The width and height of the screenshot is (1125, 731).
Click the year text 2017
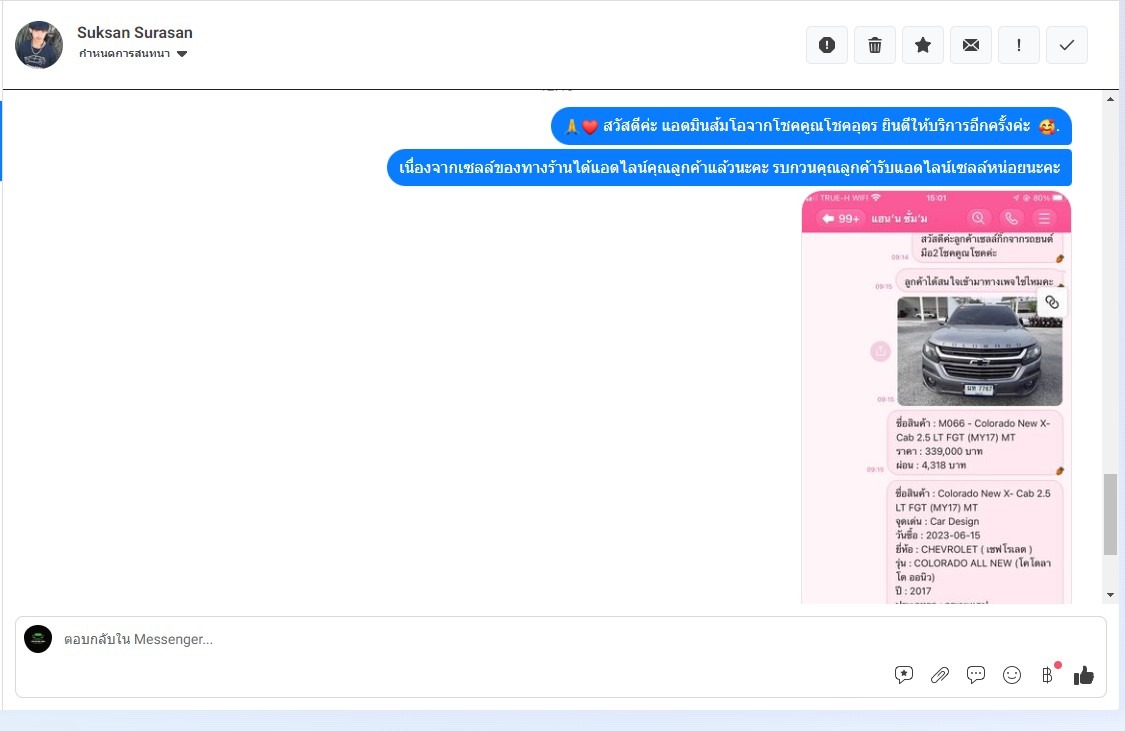click(x=921, y=591)
